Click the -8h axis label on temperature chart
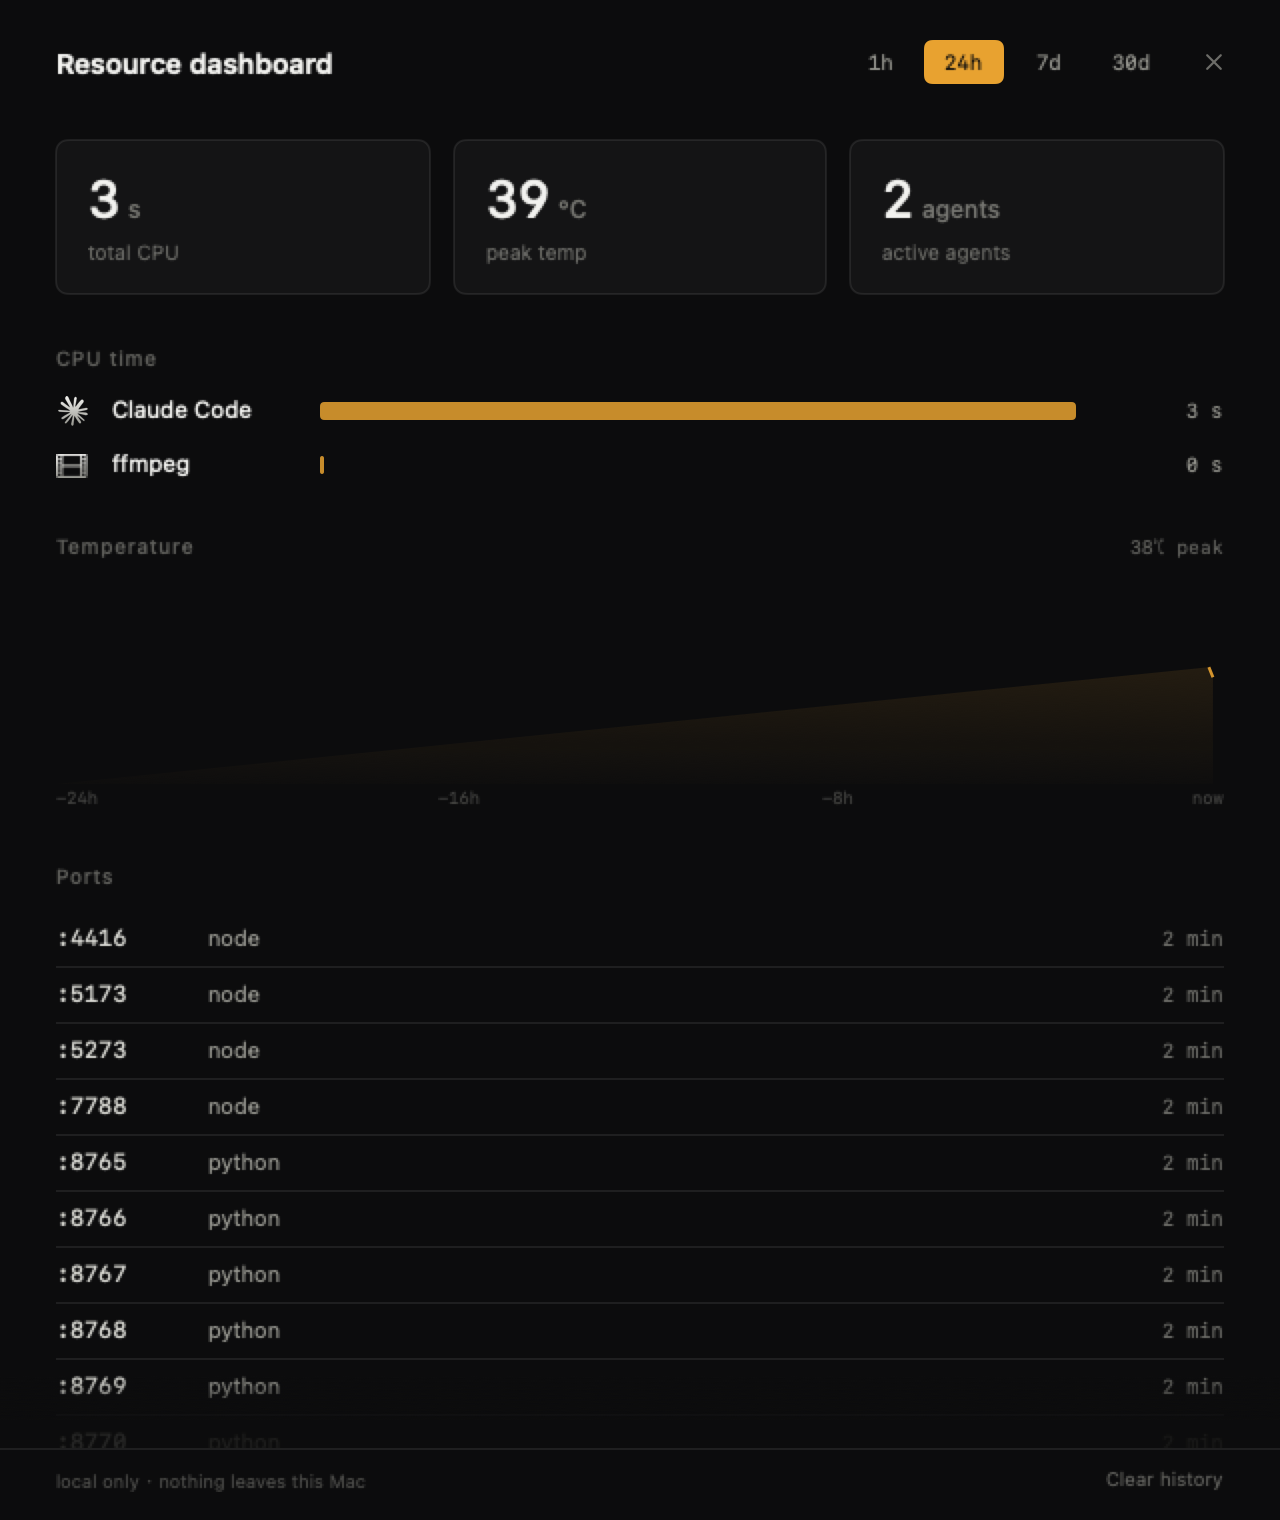 [x=838, y=798]
